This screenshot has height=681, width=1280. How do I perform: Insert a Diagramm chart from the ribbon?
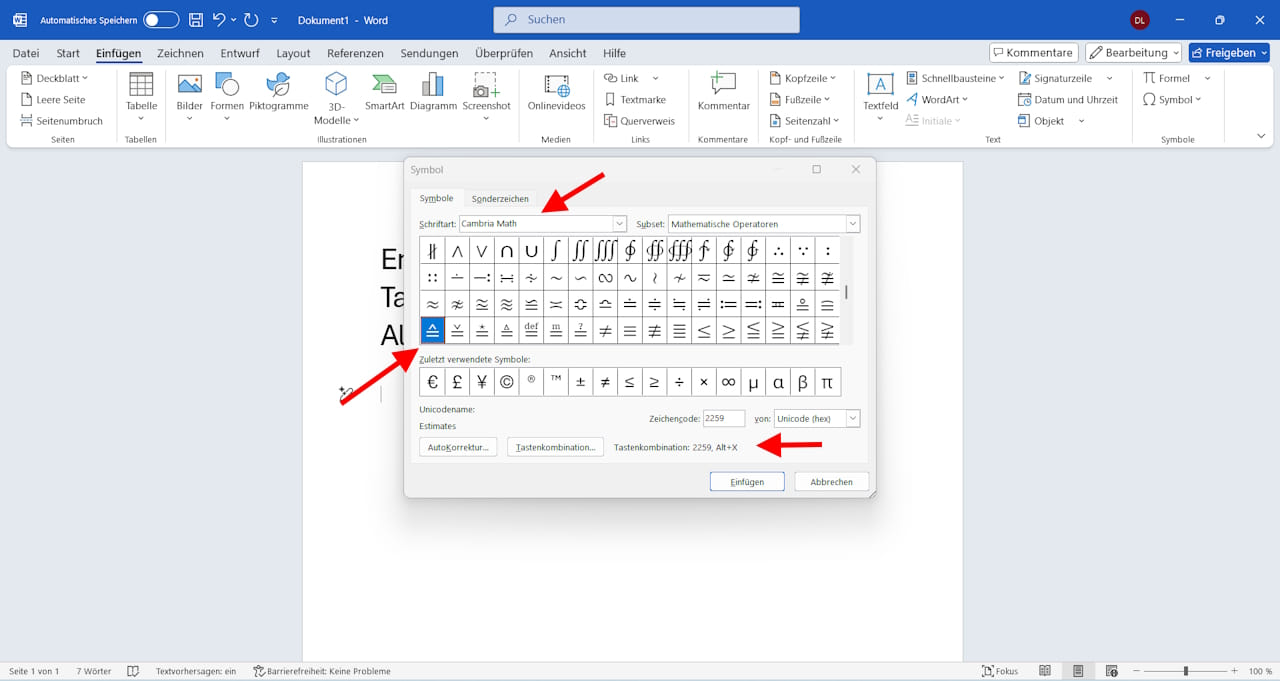point(433,86)
